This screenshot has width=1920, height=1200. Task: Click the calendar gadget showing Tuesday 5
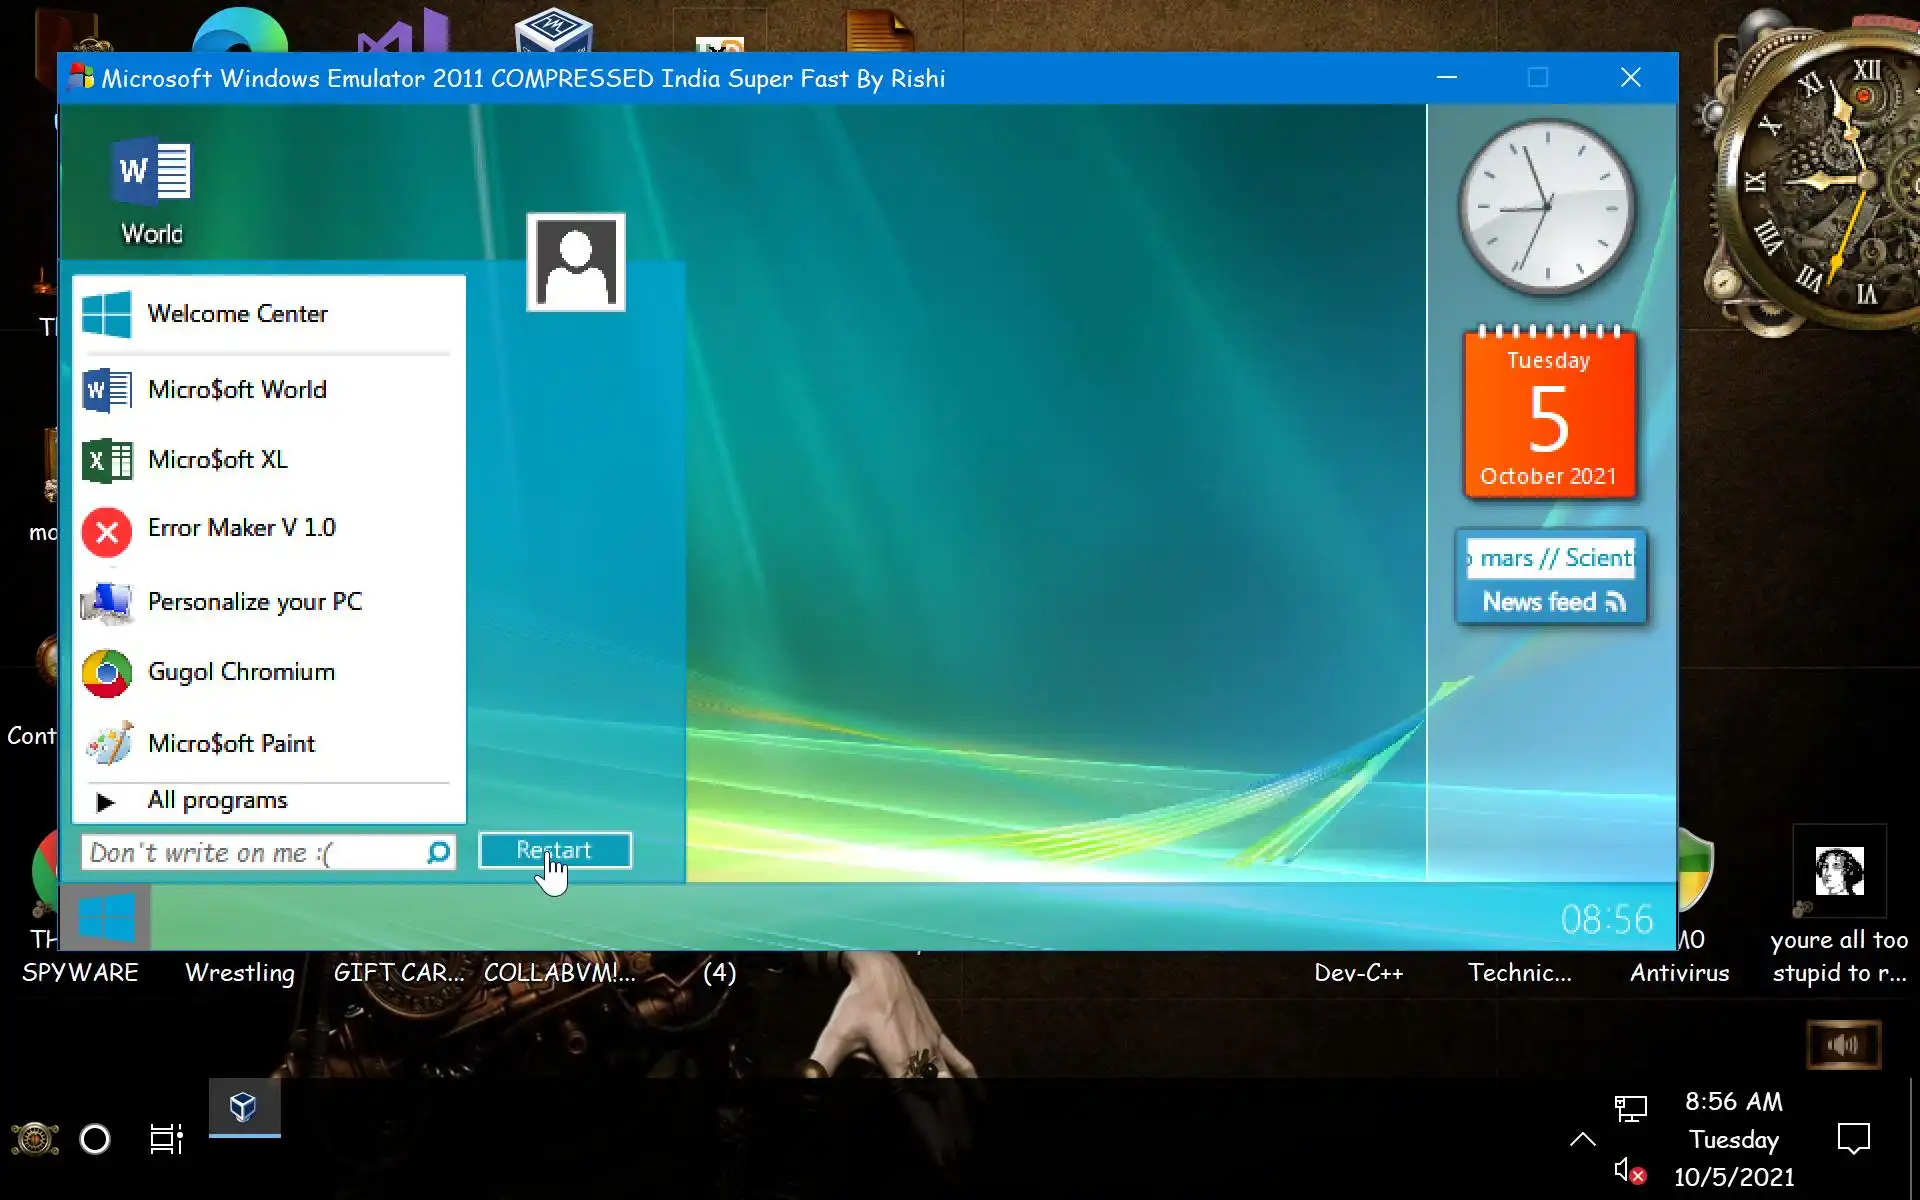tap(1548, 415)
